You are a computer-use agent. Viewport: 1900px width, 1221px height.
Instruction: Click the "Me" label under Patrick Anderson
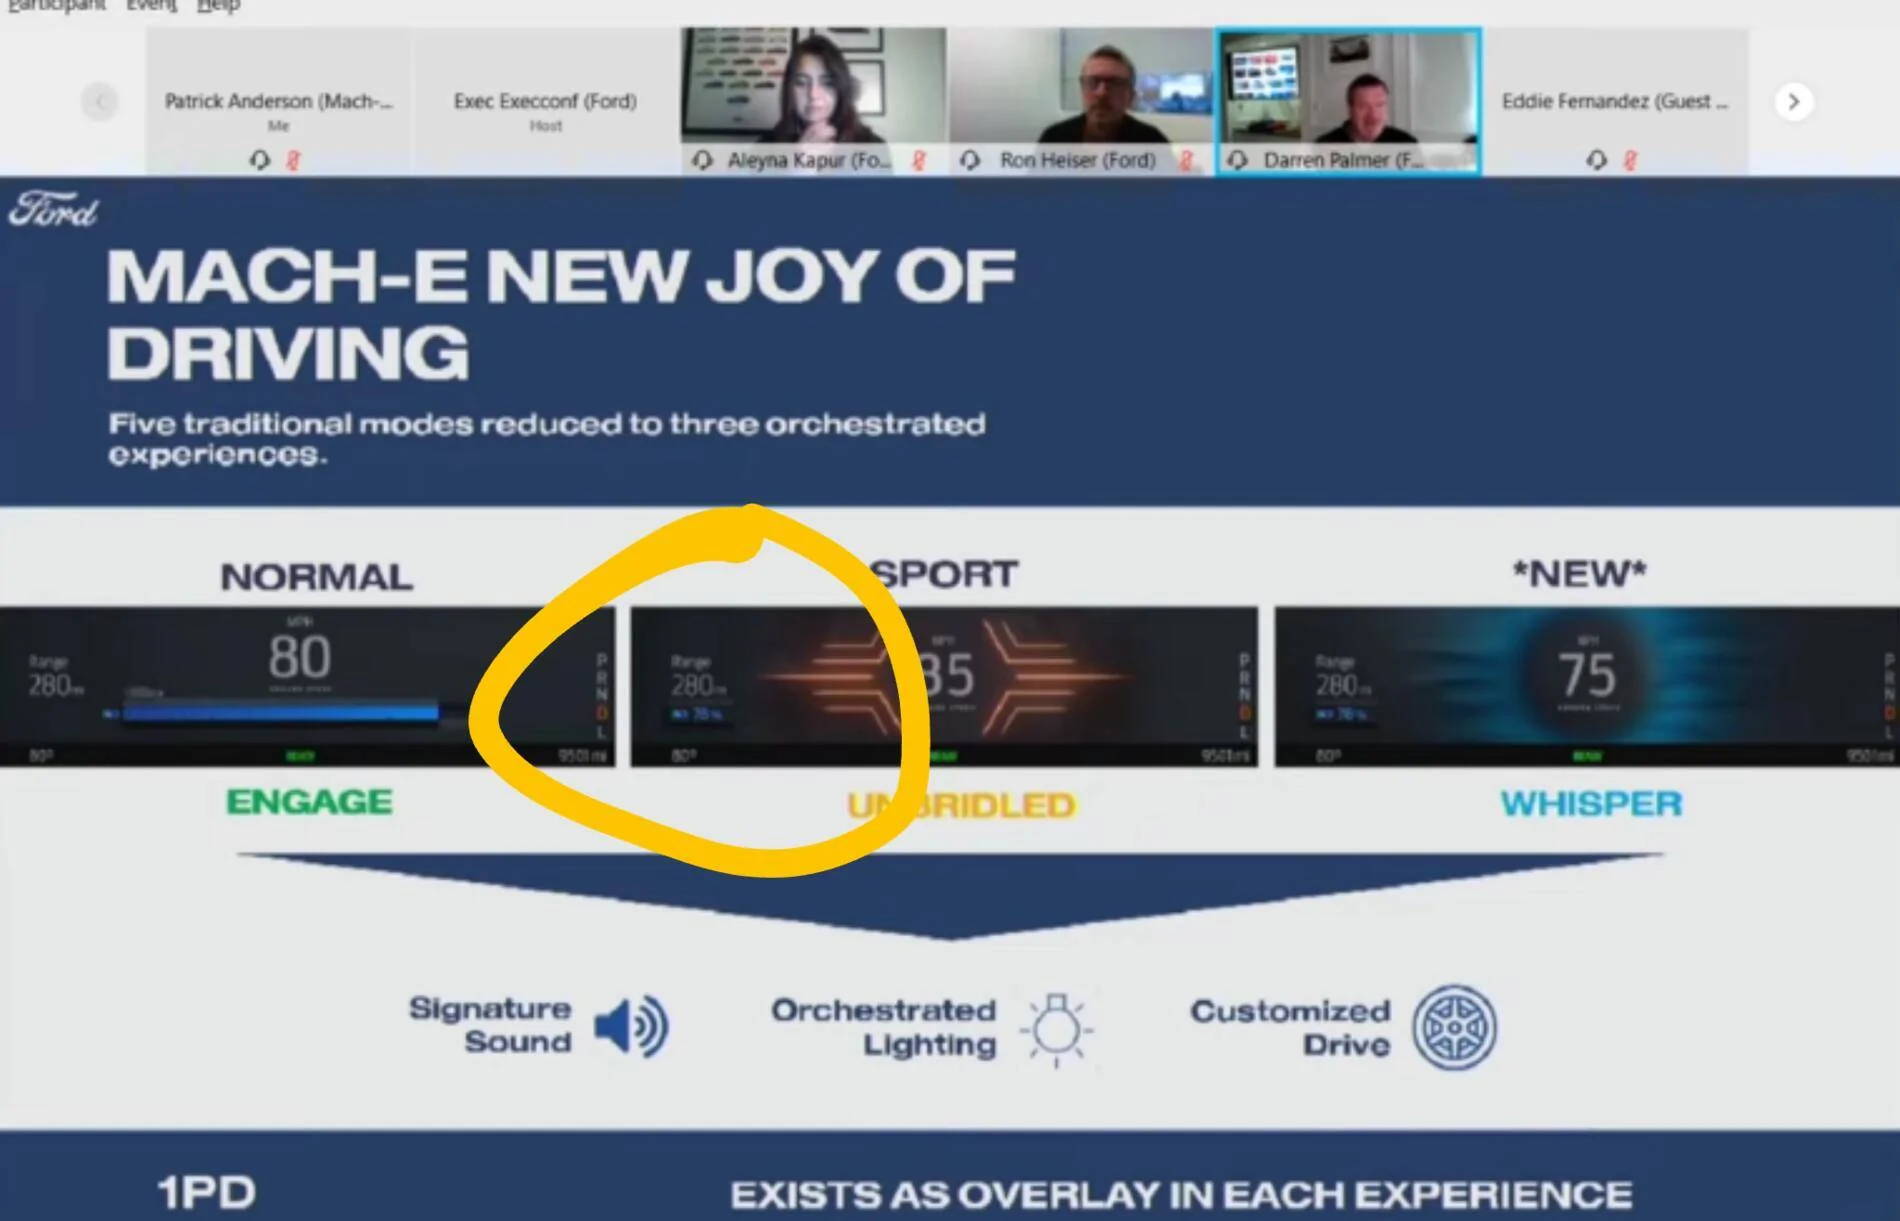pos(278,126)
